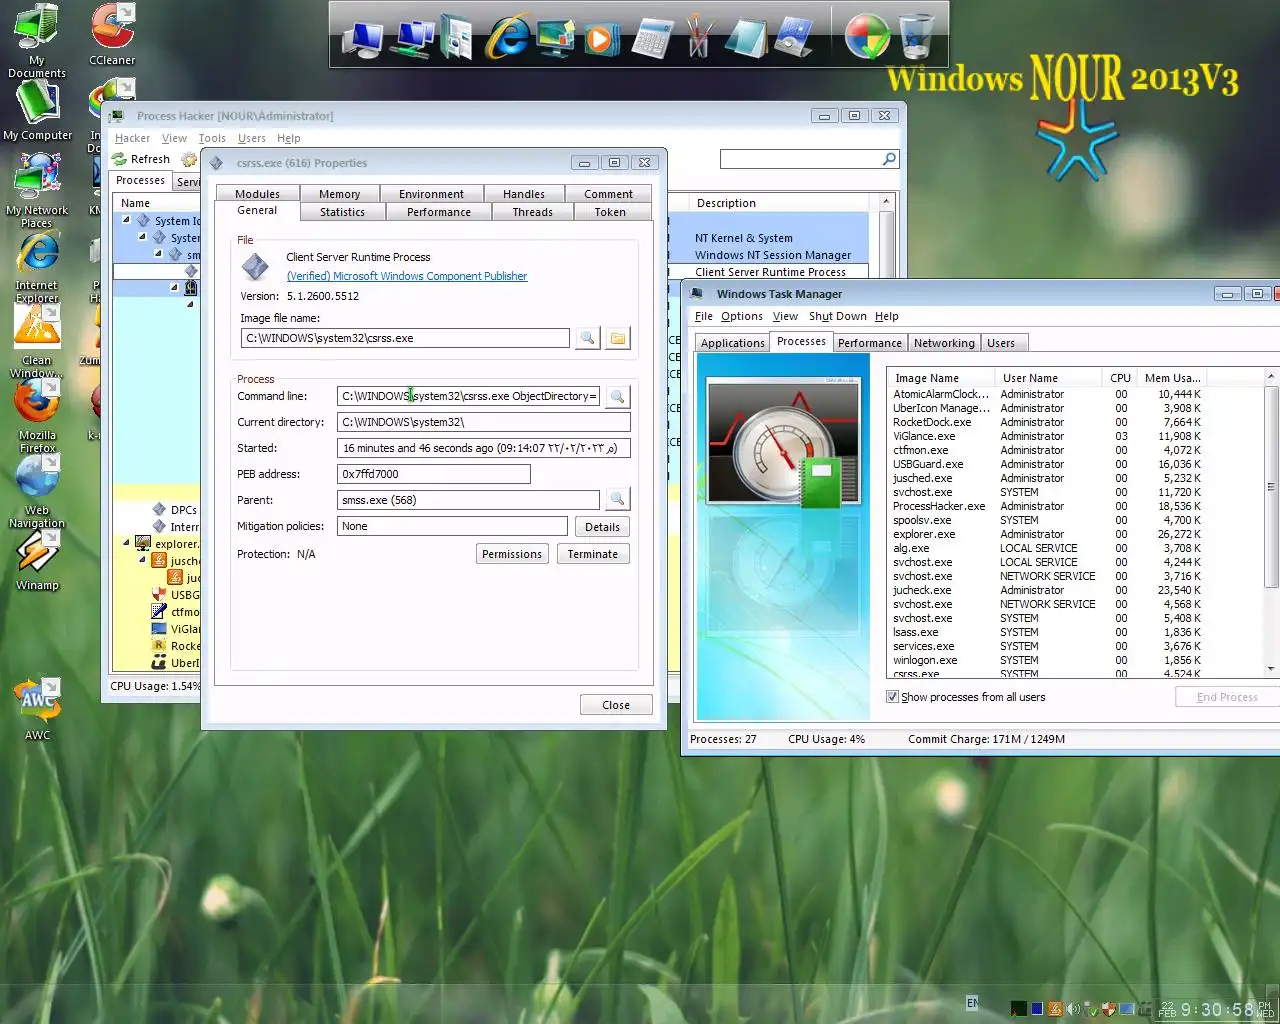Image resolution: width=1280 pixels, height=1024 pixels.
Task: Open Windows Media Player in the dock
Action: click(602, 38)
